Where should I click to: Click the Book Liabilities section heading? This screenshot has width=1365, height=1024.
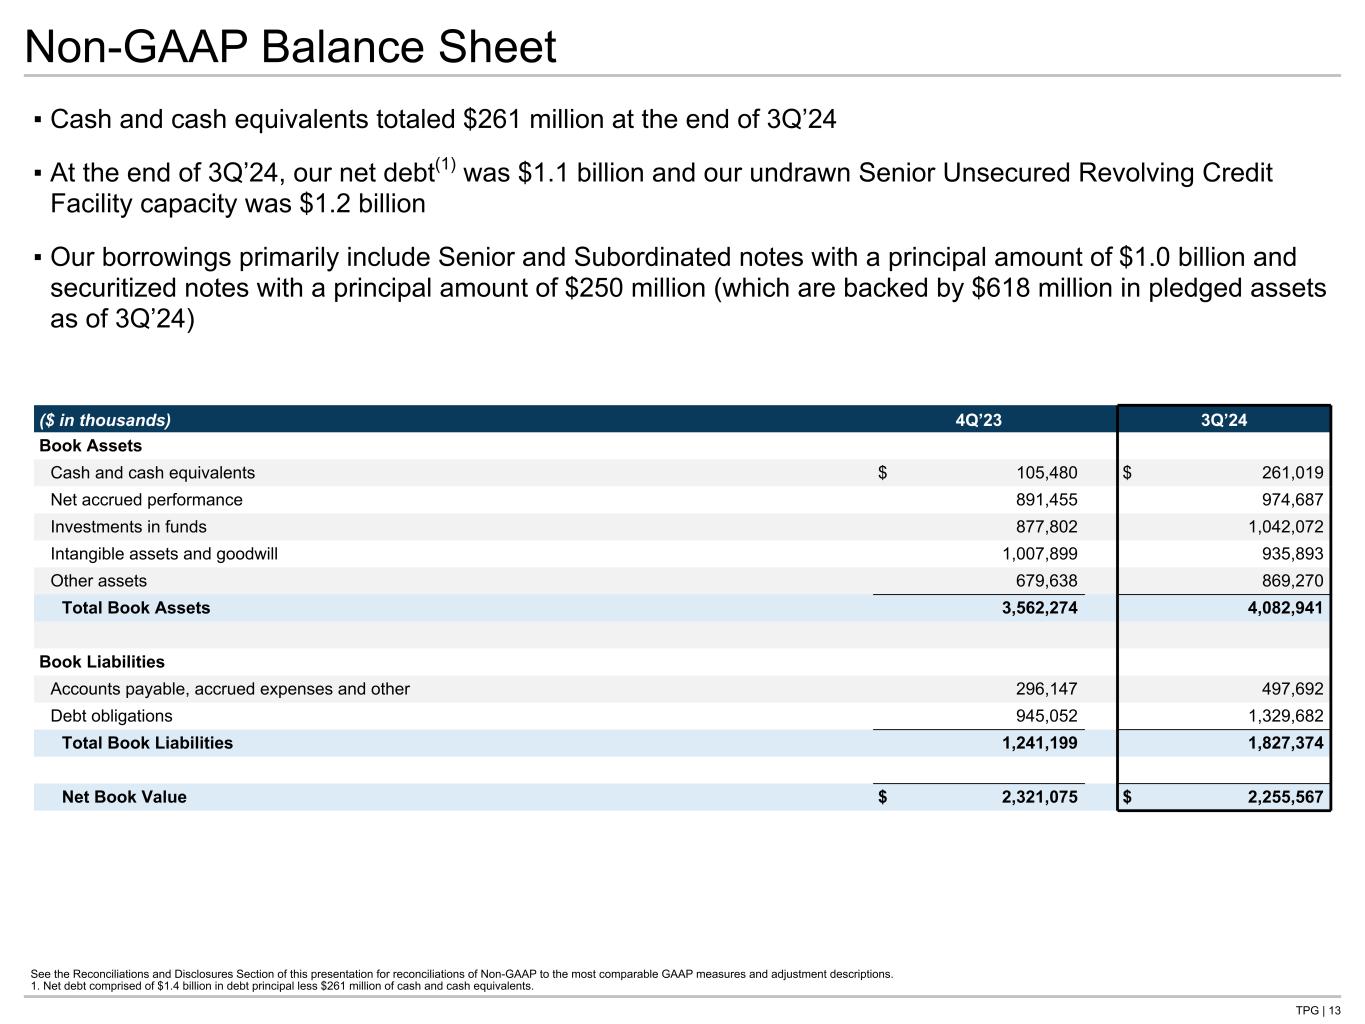coord(102,662)
